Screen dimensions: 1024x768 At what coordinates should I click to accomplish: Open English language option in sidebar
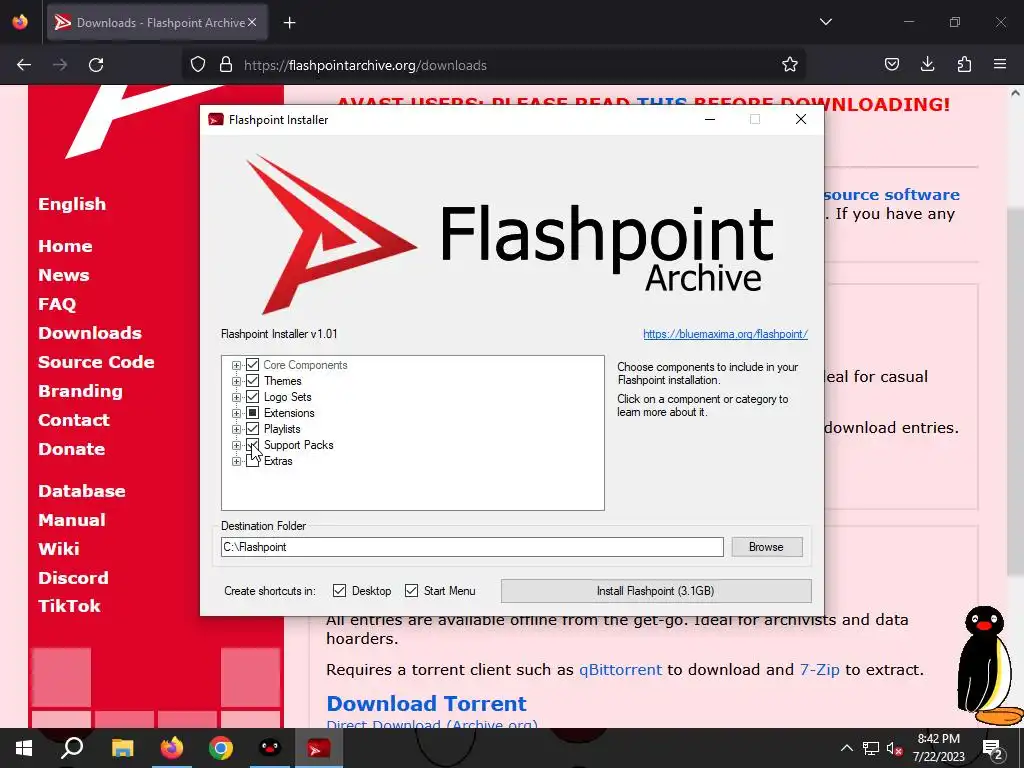72,204
